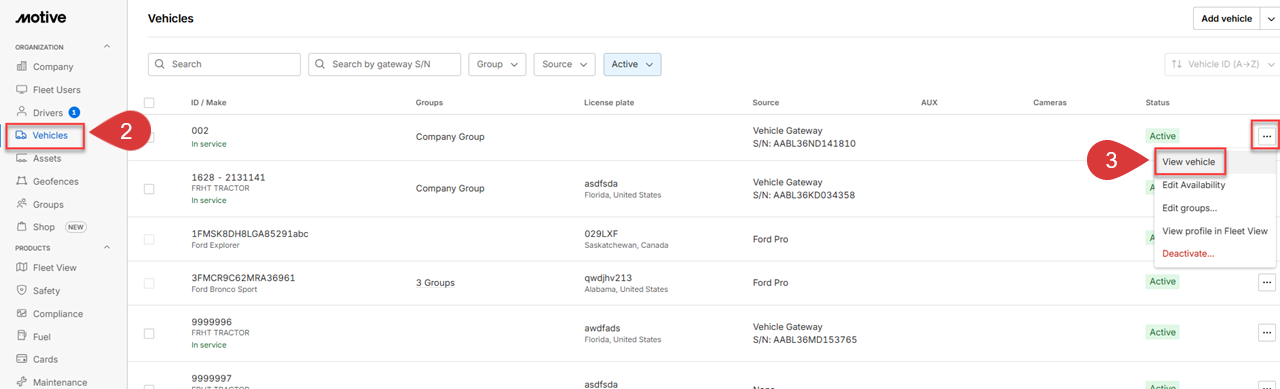Viewport: 1280px width, 389px height.
Task: Click the Fleet View map icon
Action: click(22, 268)
